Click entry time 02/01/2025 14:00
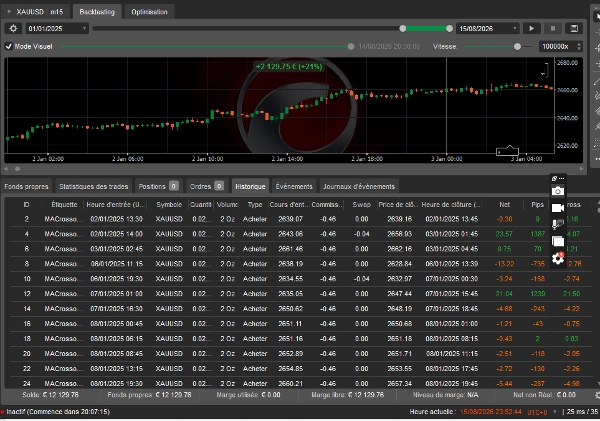Screen dimensions: 600x421 pyautogui.click(x=116, y=234)
